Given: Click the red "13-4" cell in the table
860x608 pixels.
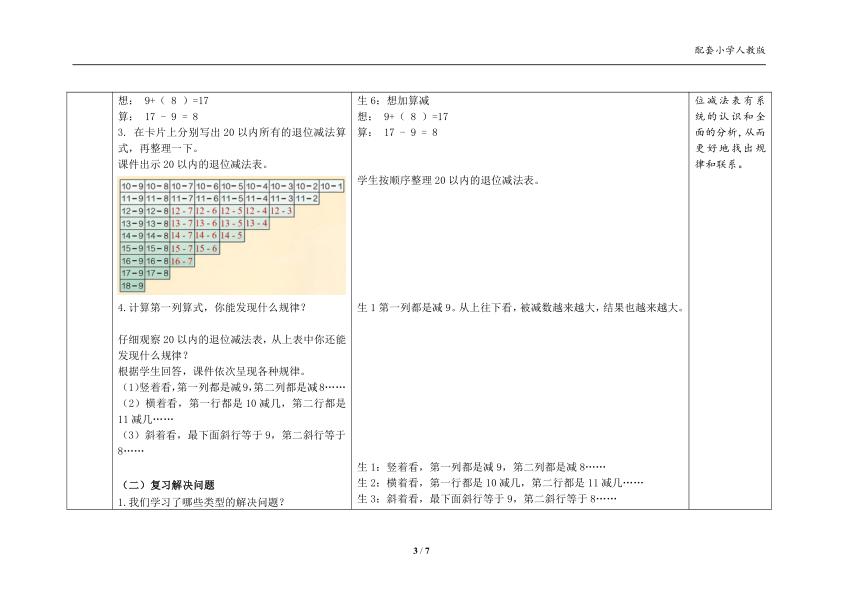Looking at the screenshot, I should click(x=257, y=224).
